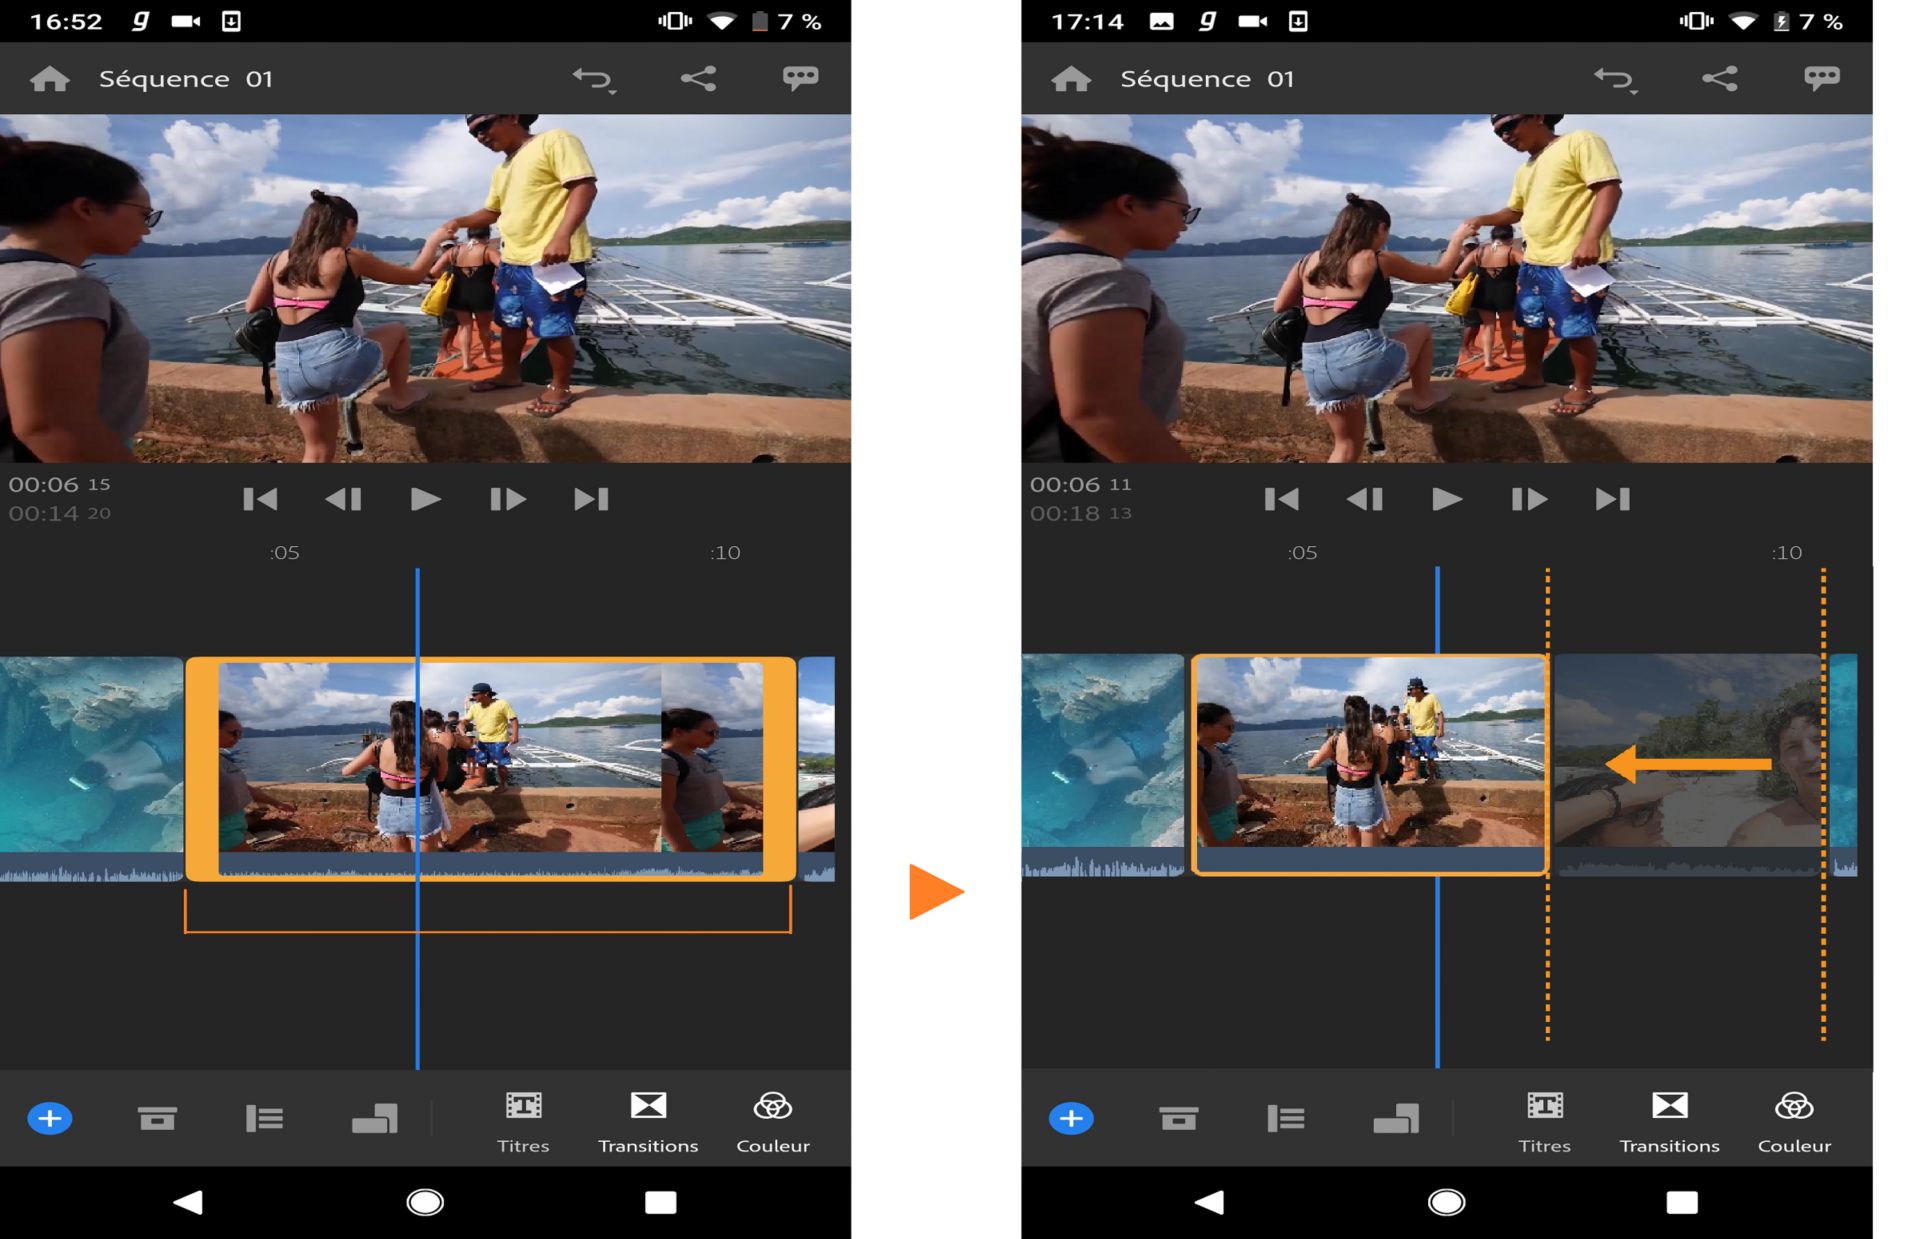
Task: Open comments bubble icon in right screenshot
Action: [x=1821, y=79]
